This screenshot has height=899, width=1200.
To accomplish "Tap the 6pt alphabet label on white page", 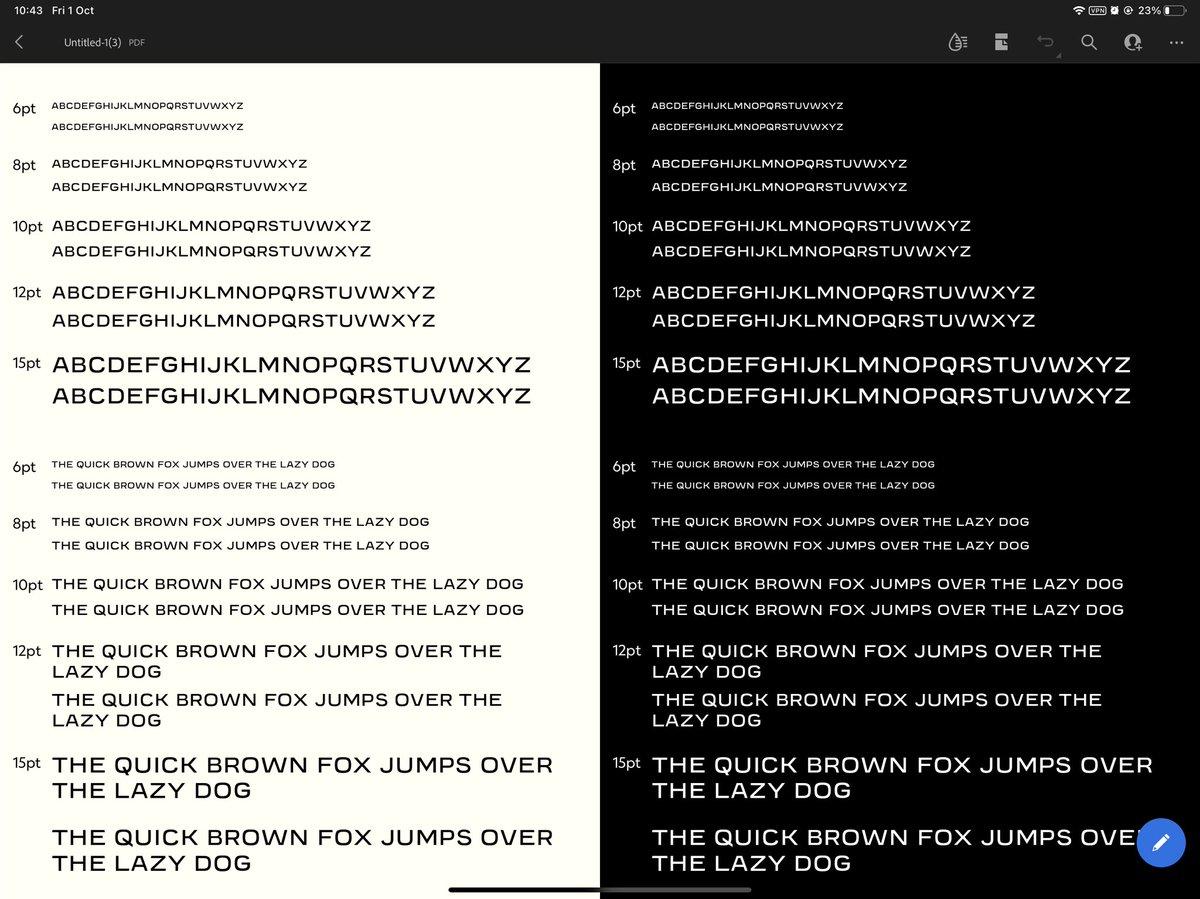I will point(24,108).
